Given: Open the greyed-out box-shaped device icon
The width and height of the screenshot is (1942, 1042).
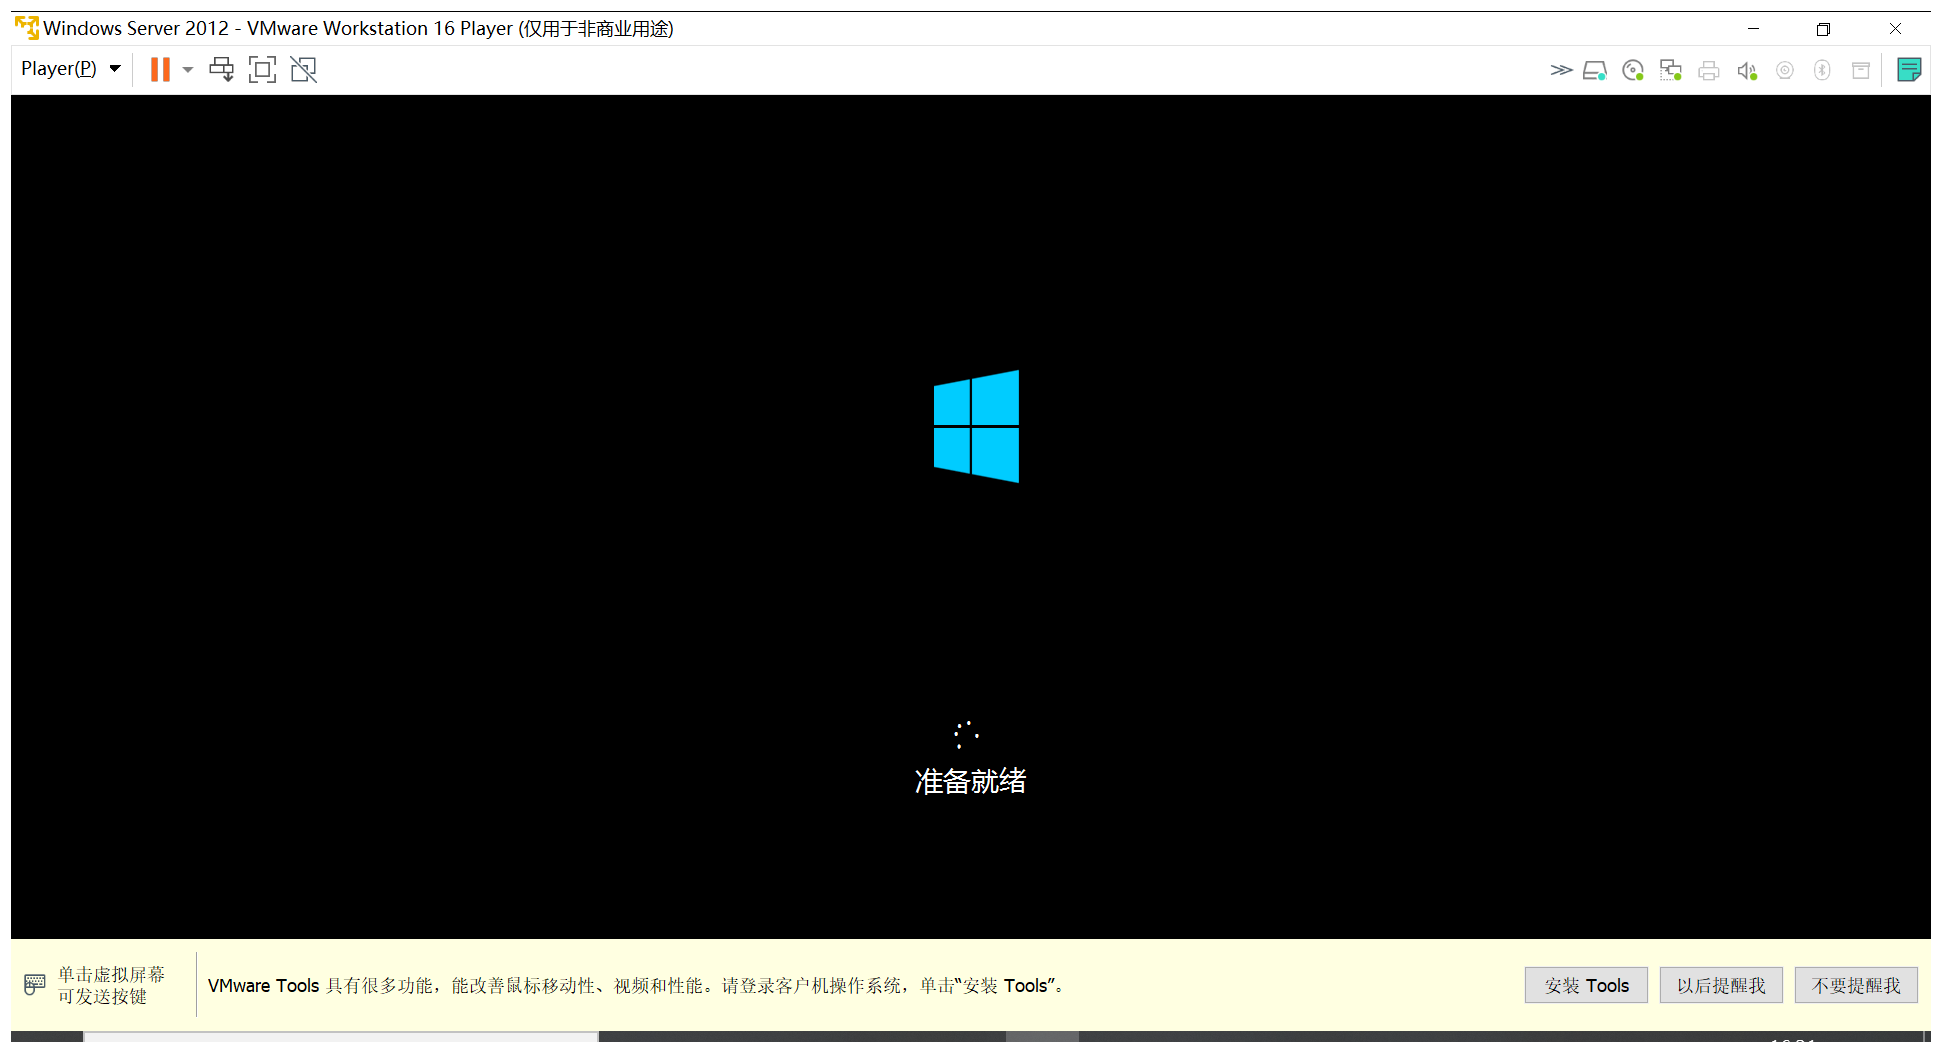Looking at the screenshot, I should pos(1861,70).
